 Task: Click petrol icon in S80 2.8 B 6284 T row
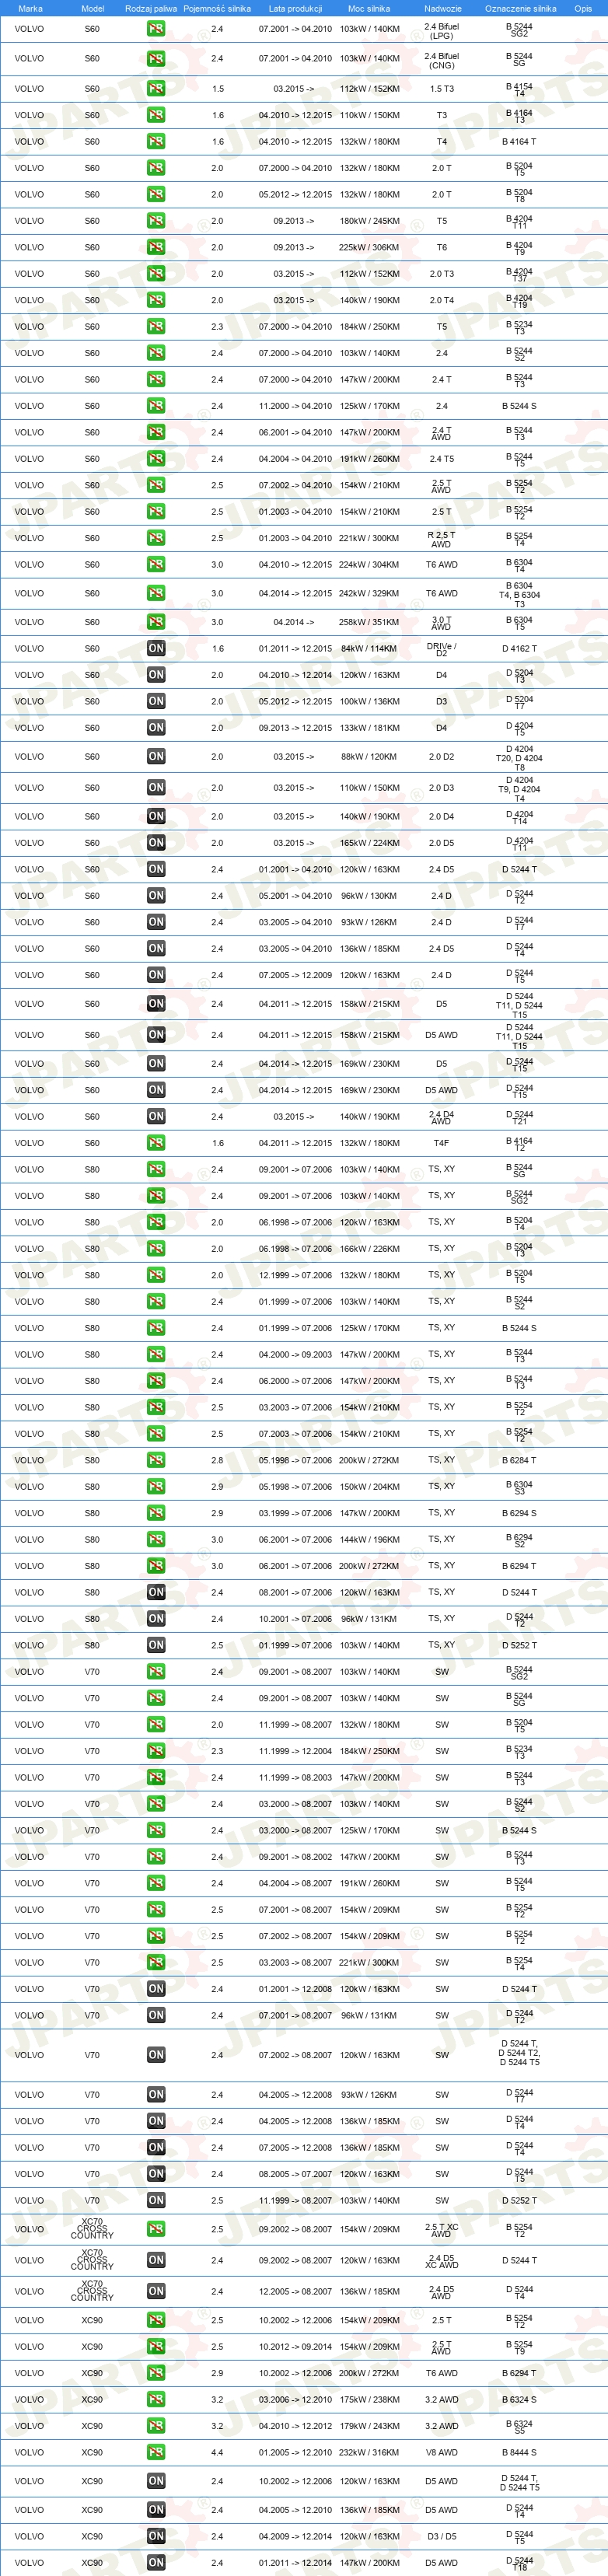[156, 1460]
